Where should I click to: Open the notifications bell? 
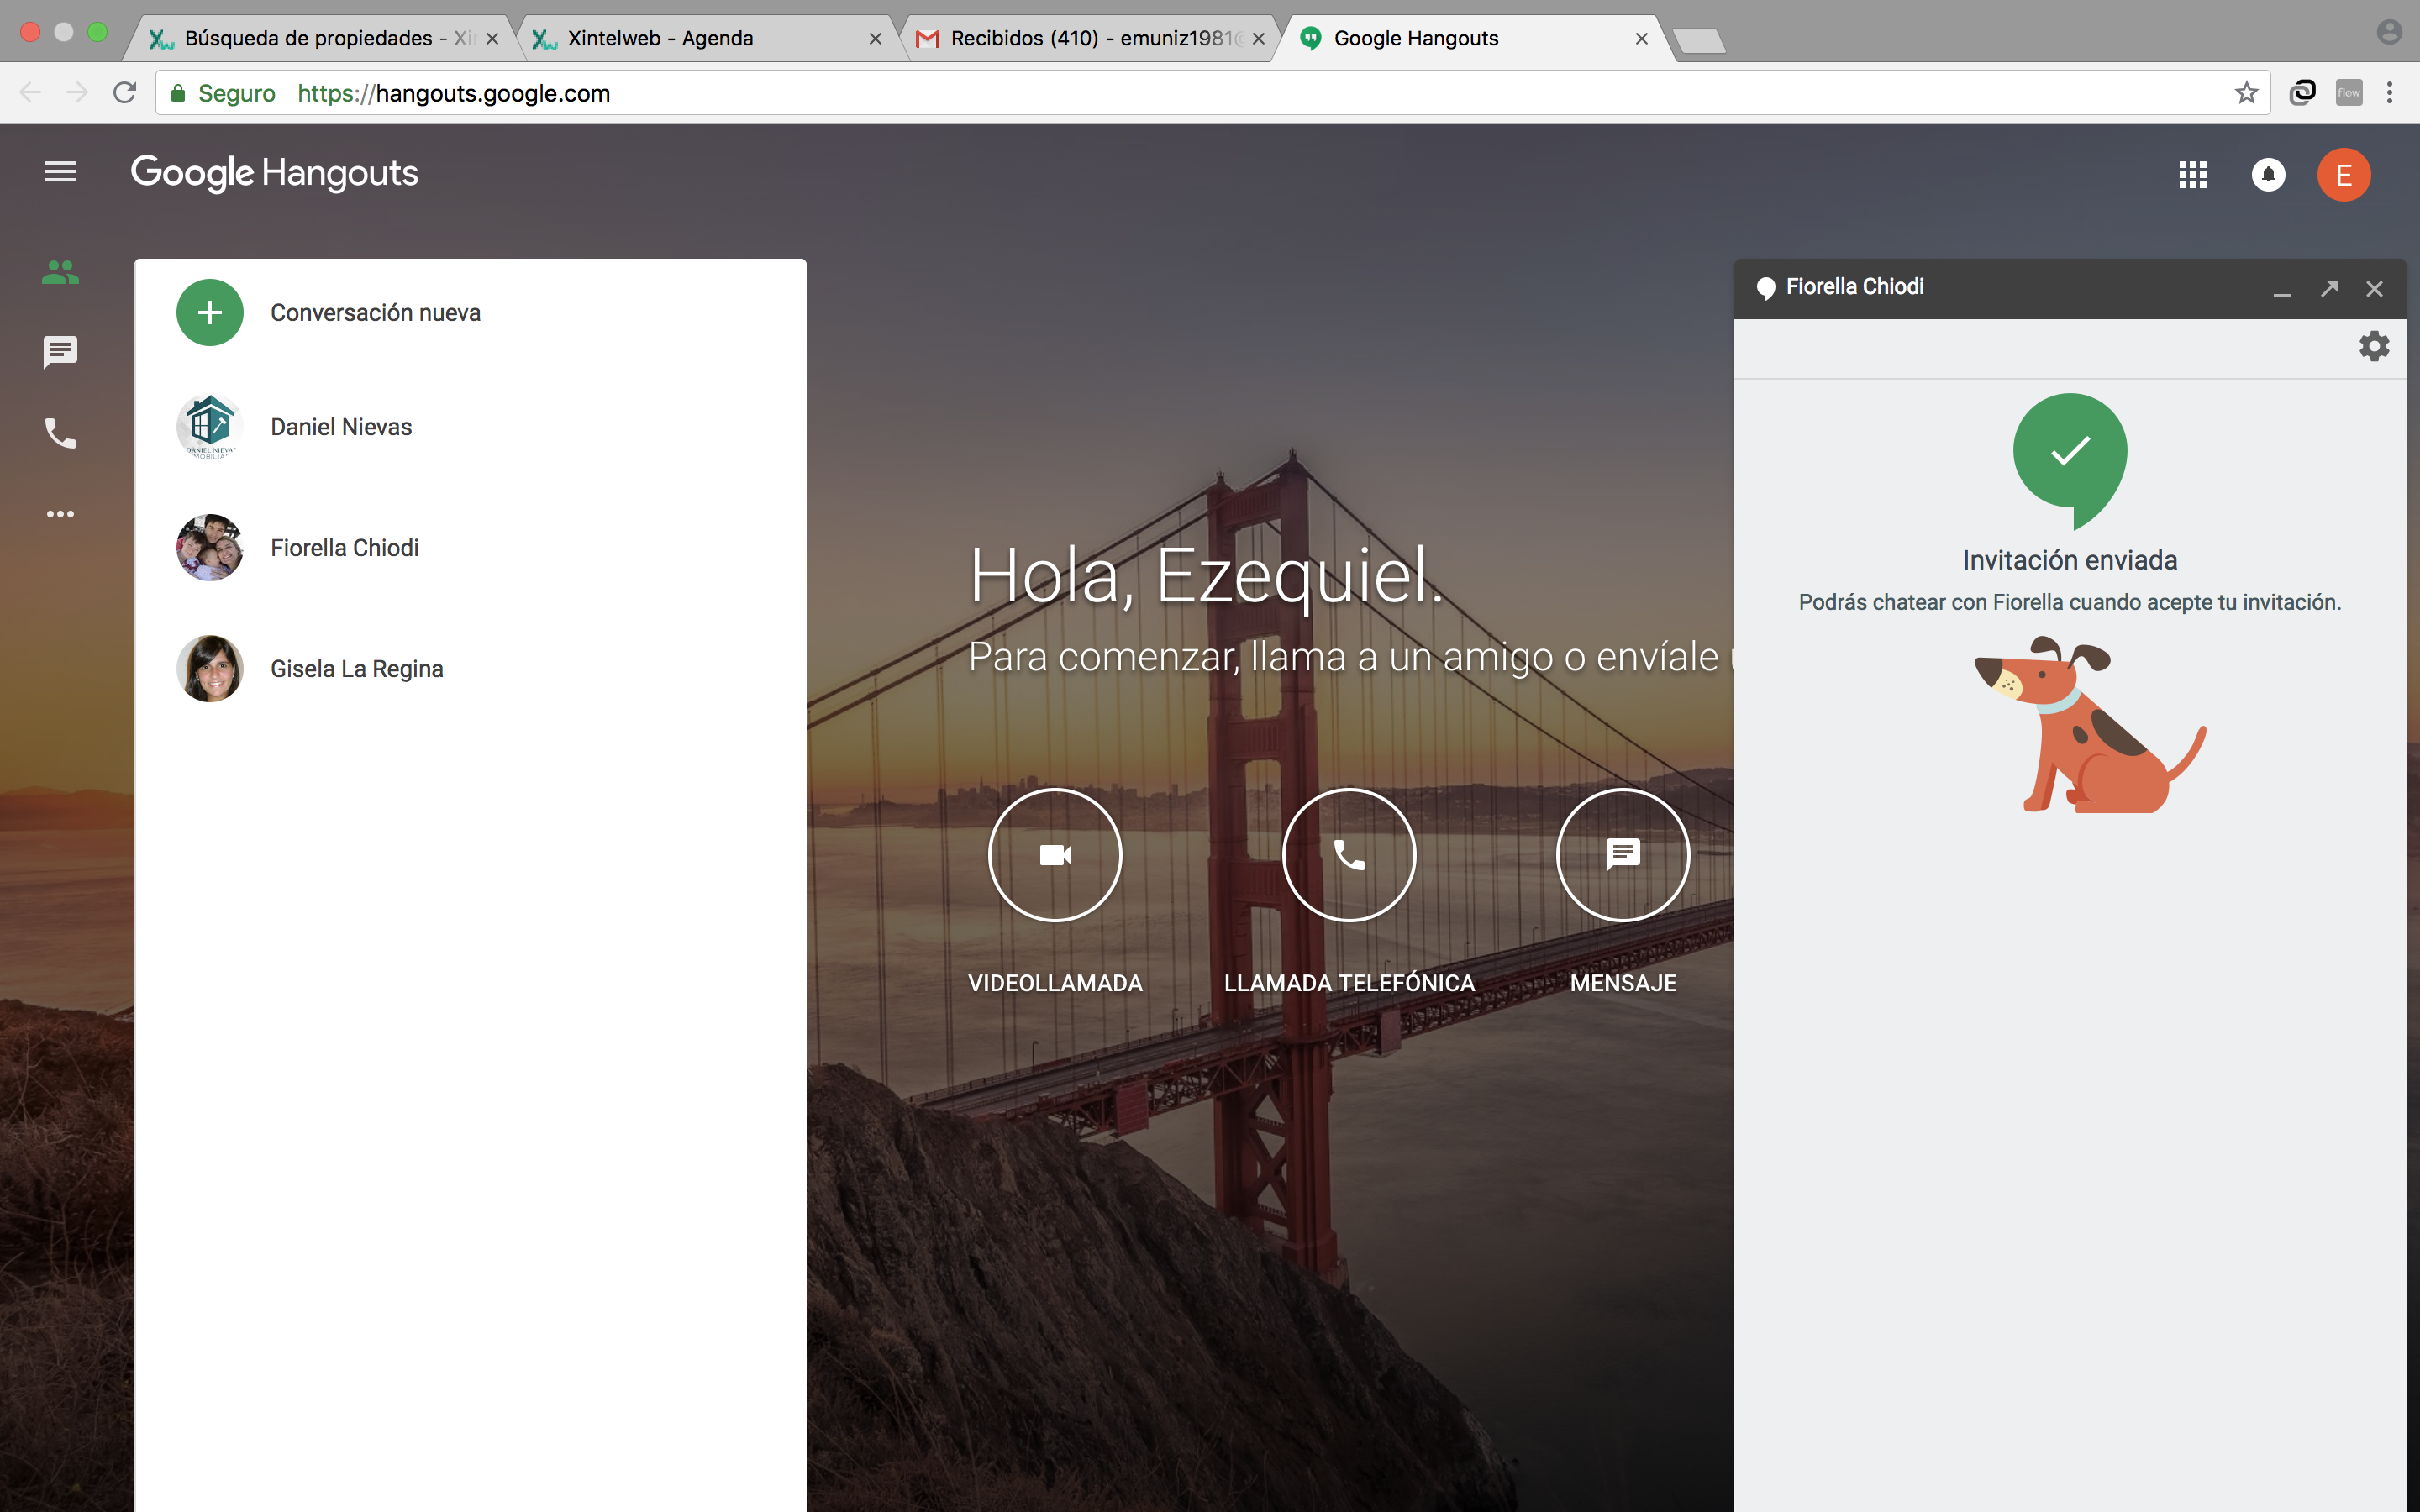2268,175
